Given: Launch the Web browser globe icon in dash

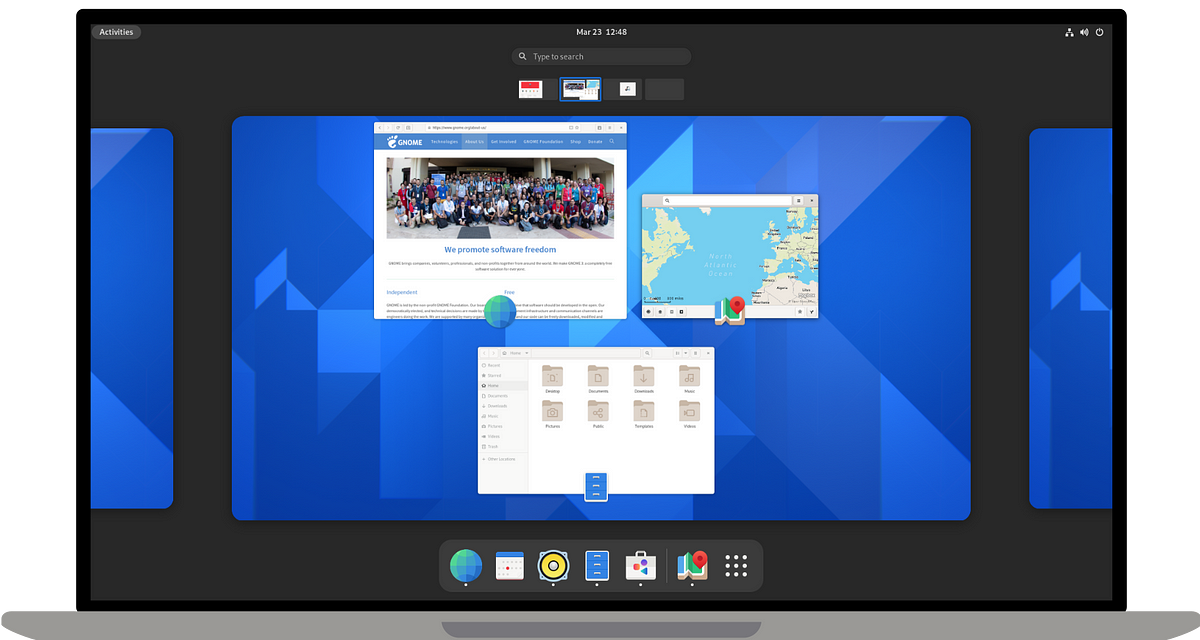Looking at the screenshot, I should pyautogui.click(x=466, y=566).
